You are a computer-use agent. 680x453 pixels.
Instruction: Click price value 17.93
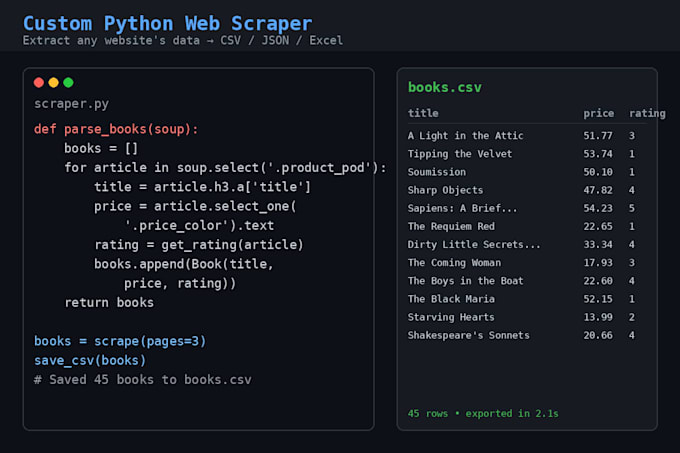598,263
